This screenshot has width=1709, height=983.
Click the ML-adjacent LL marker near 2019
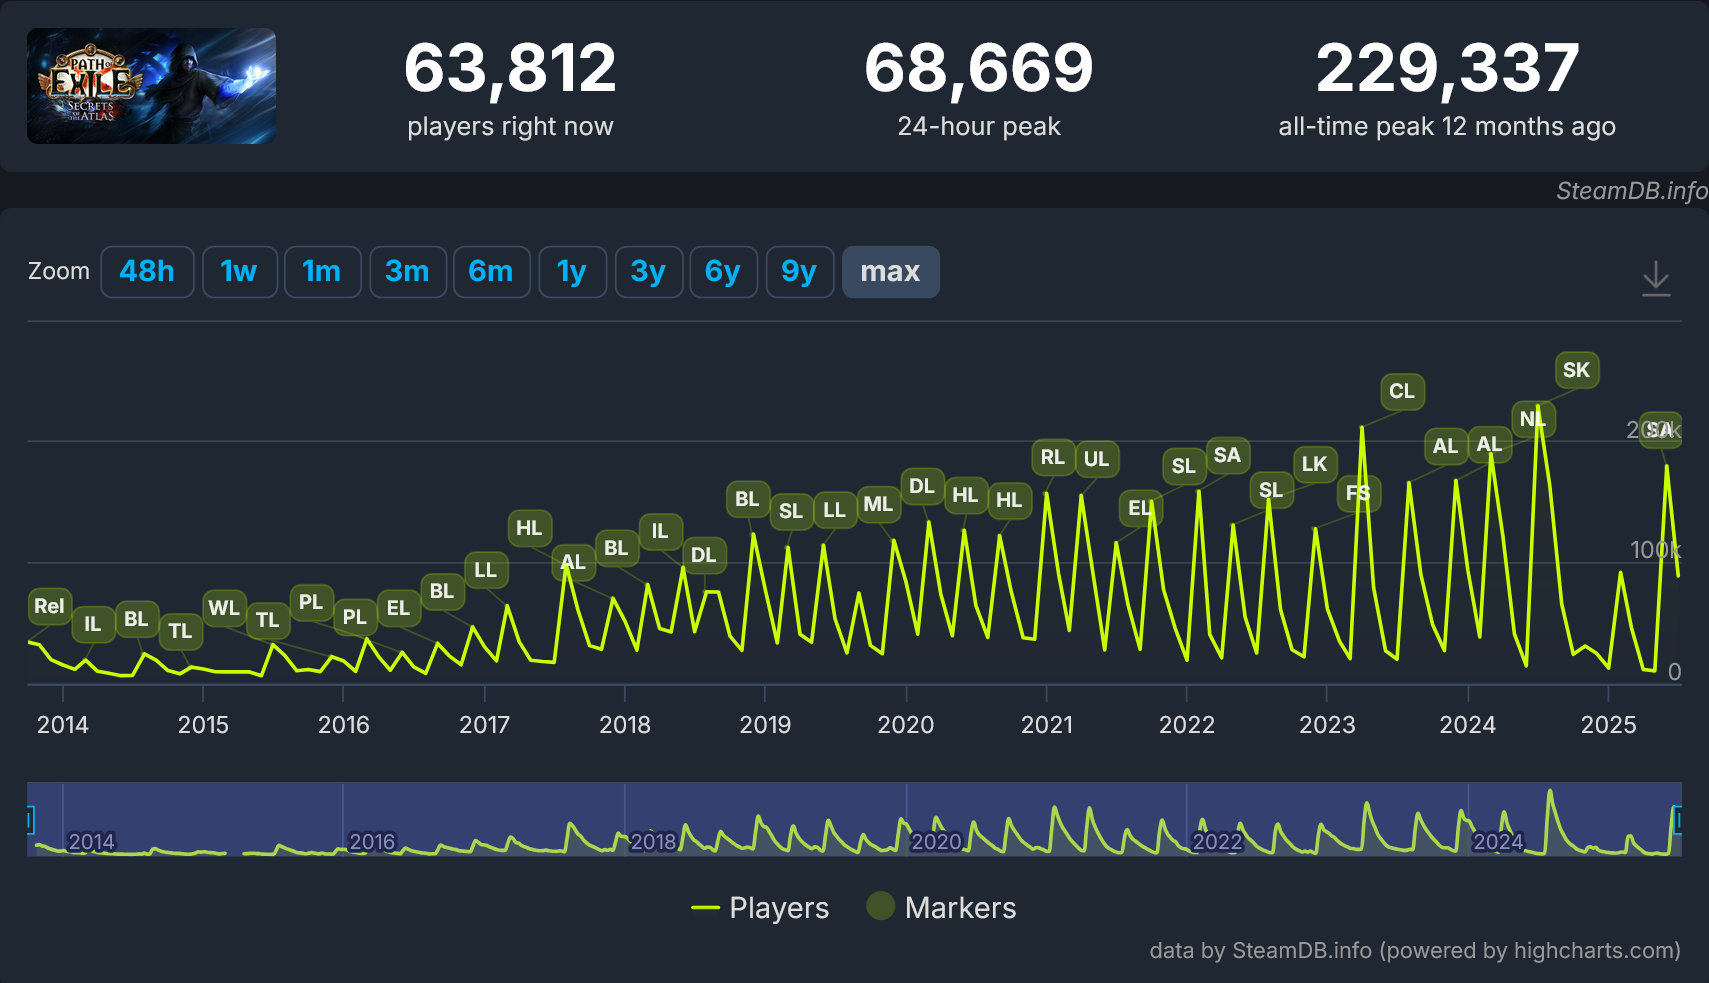(834, 510)
